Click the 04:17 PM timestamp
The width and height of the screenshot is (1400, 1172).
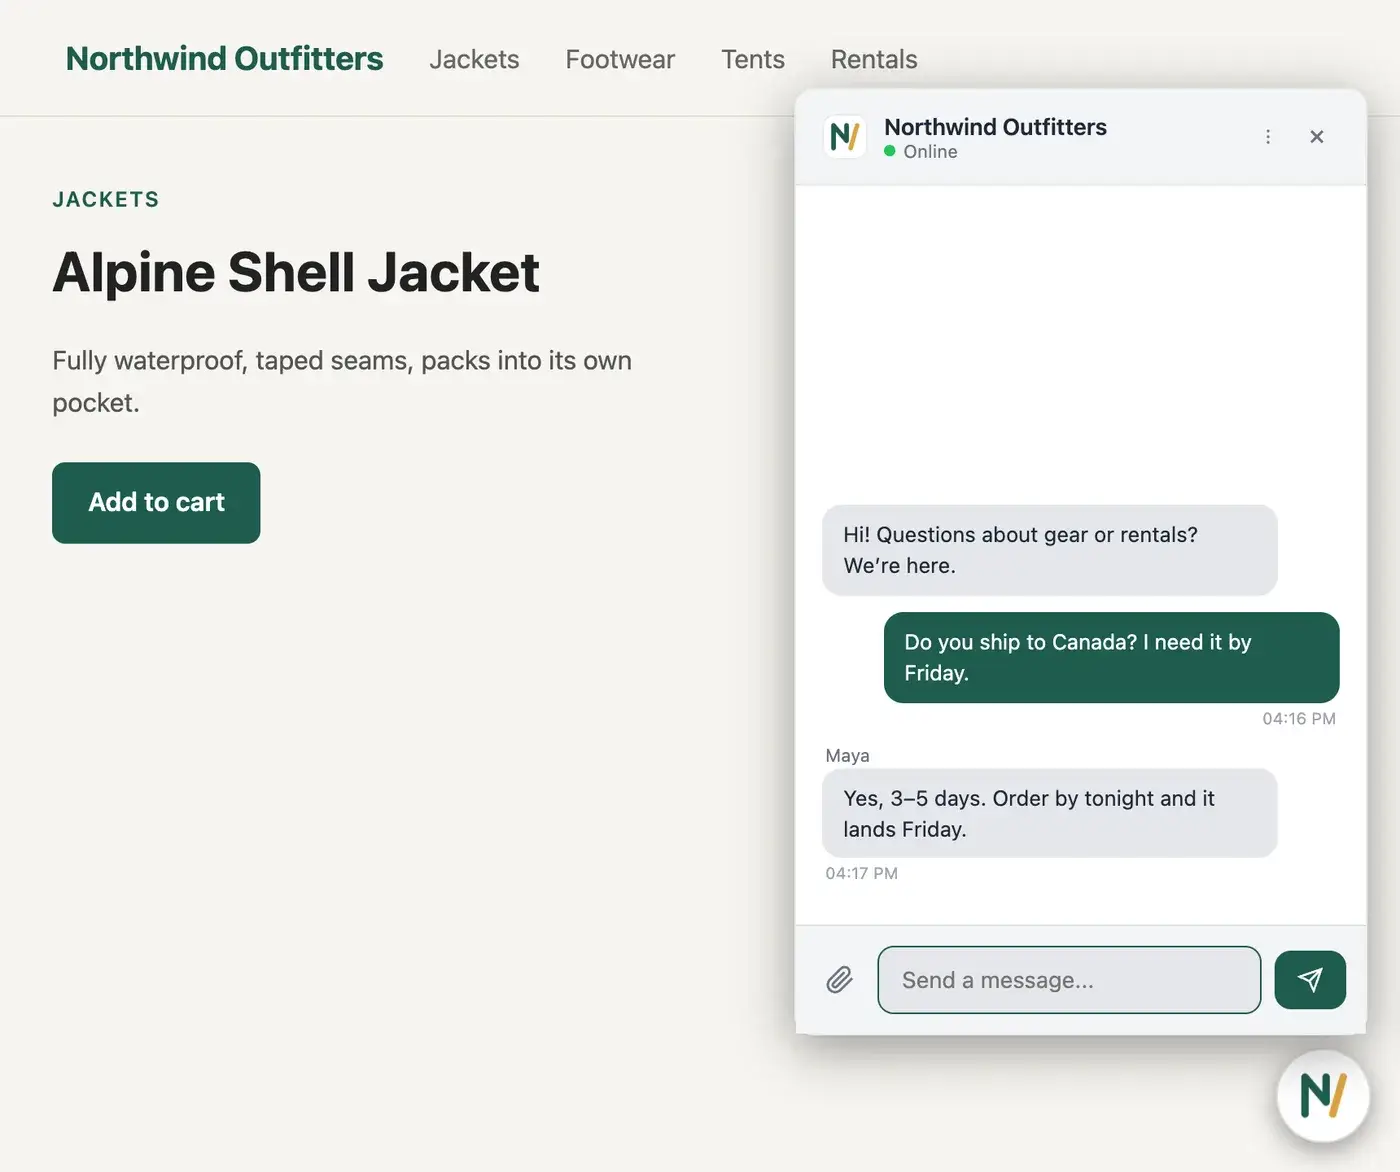(x=861, y=873)
